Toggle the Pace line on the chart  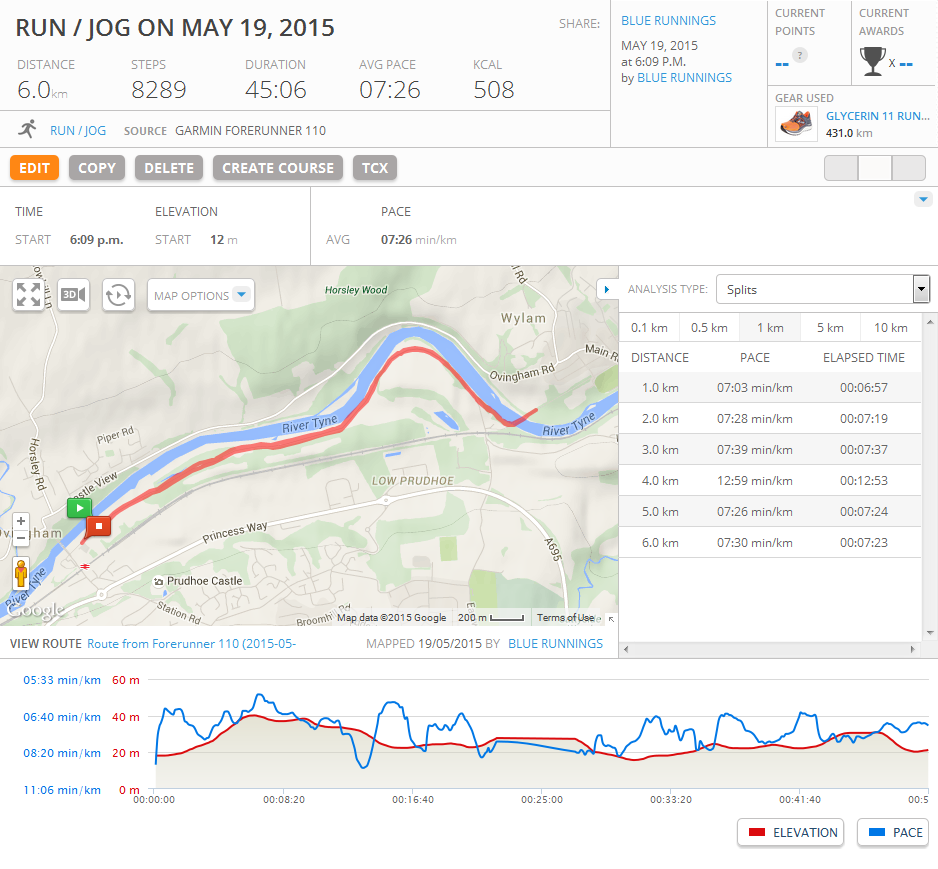click(x=892, y=832)
